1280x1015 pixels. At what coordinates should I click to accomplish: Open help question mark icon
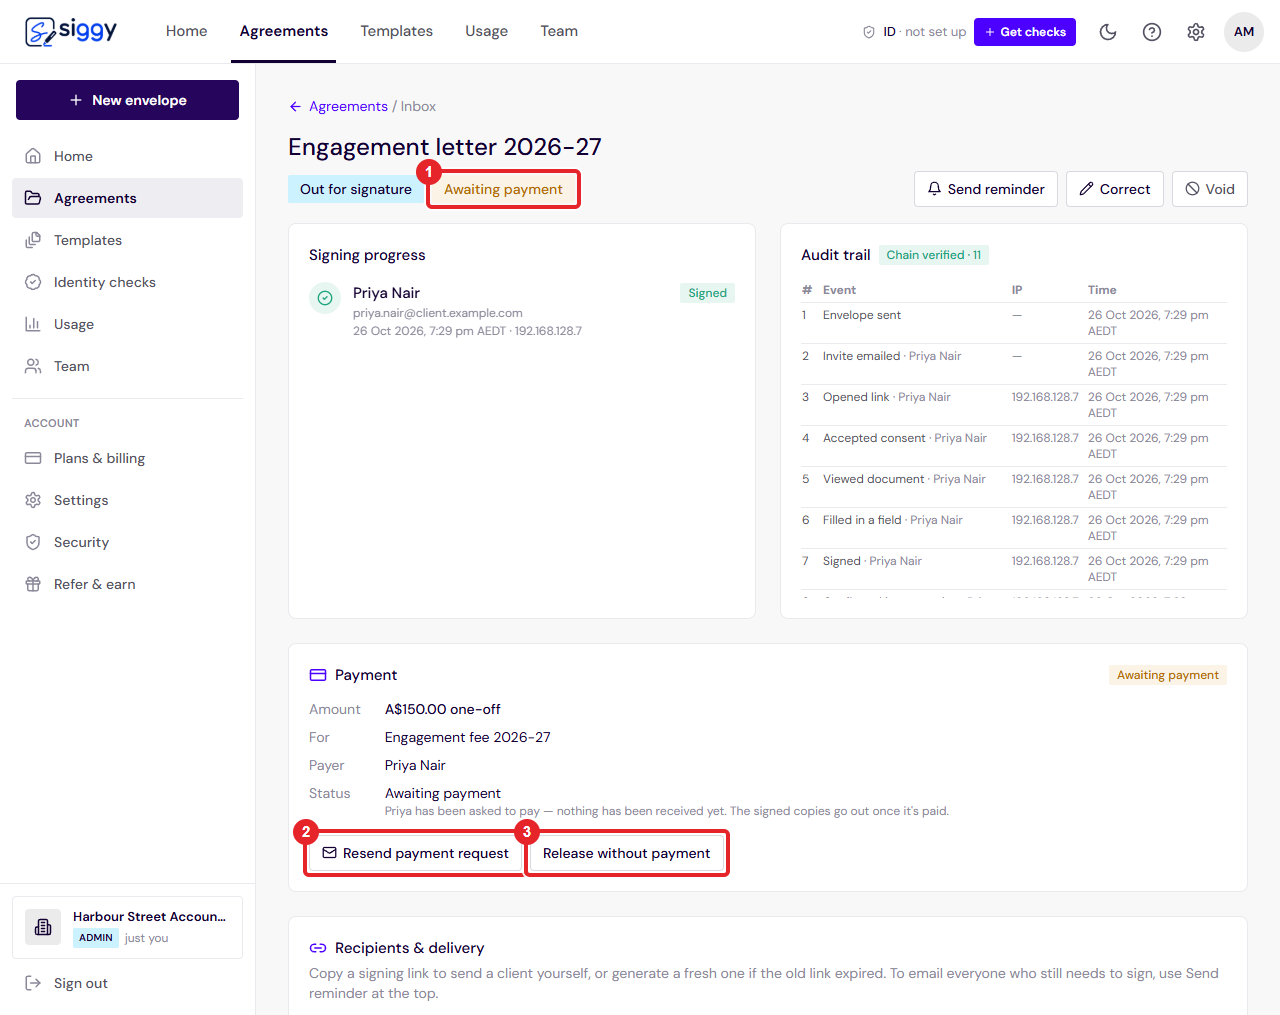[x=1152, y=32]
